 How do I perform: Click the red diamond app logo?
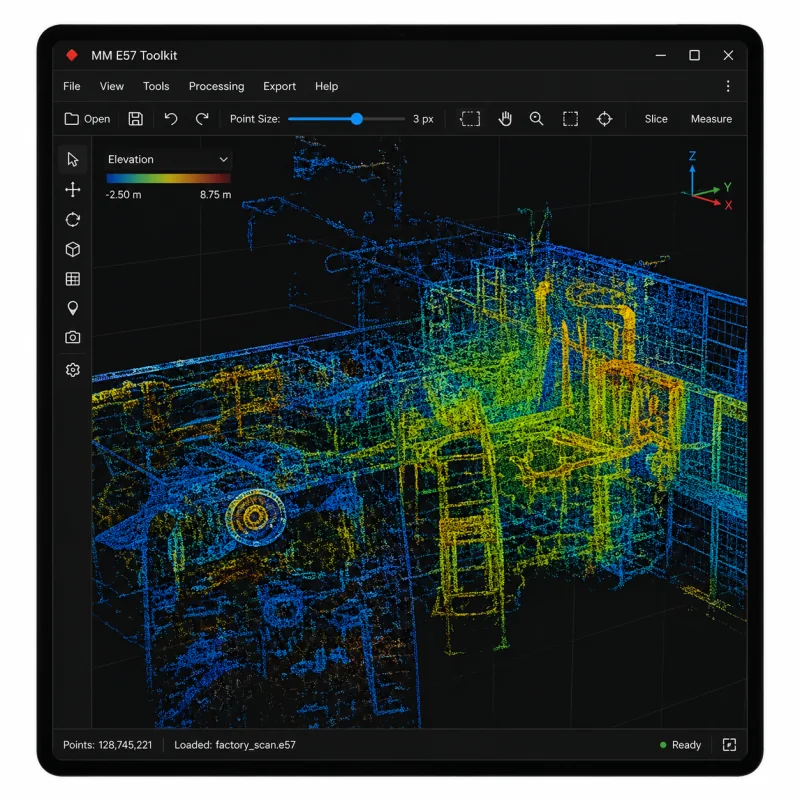72,55
